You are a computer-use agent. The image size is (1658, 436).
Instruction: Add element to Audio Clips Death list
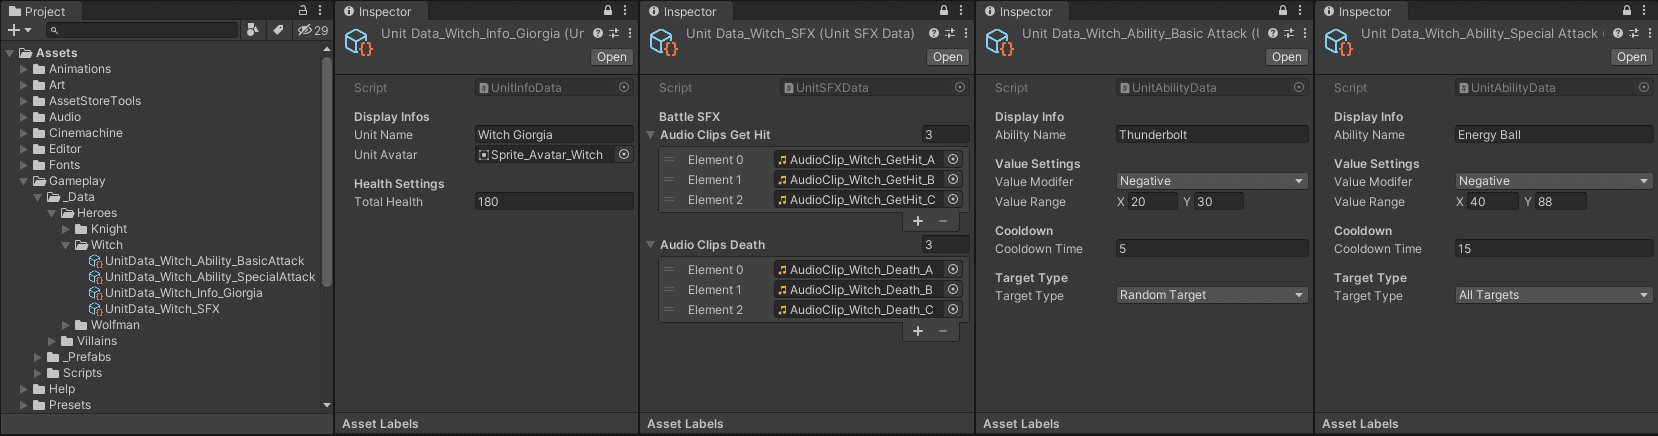click(918, 331)
